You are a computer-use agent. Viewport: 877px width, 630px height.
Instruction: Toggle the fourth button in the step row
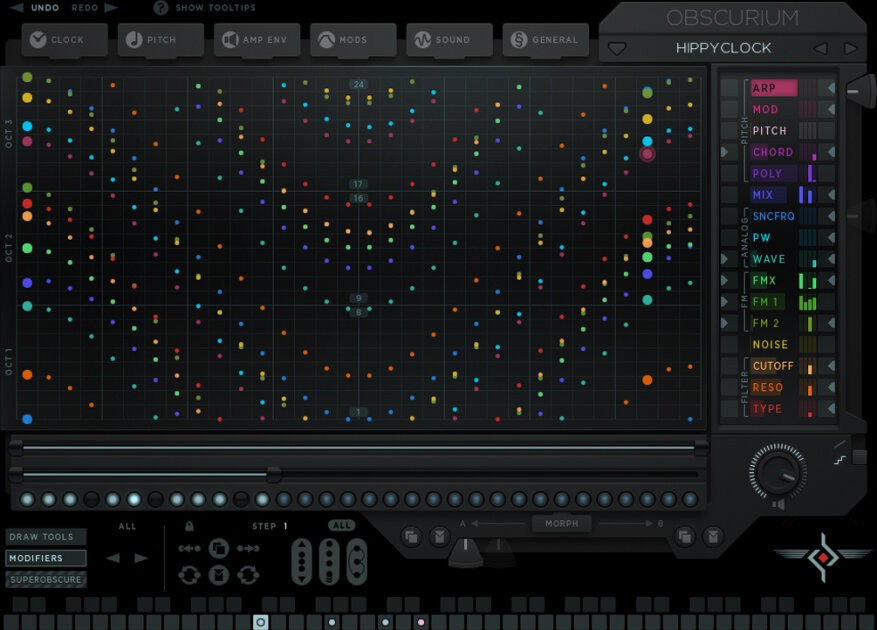tap(92, 499)
